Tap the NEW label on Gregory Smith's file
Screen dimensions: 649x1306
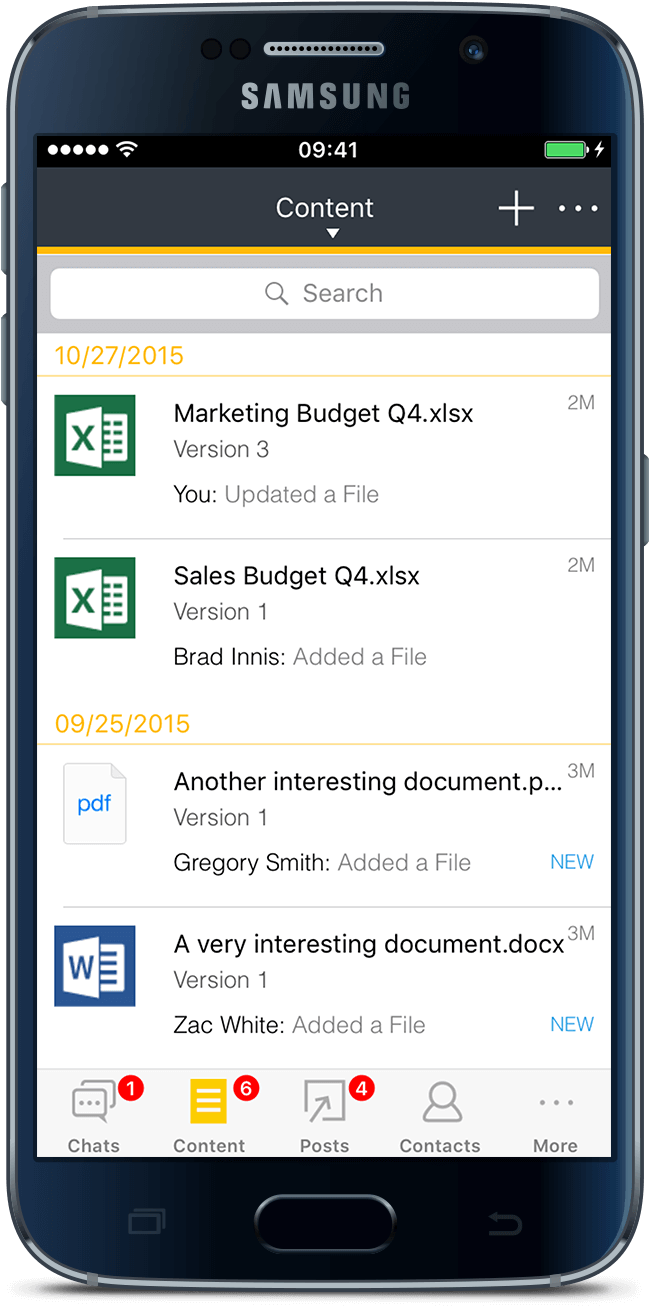pos(572,862)
